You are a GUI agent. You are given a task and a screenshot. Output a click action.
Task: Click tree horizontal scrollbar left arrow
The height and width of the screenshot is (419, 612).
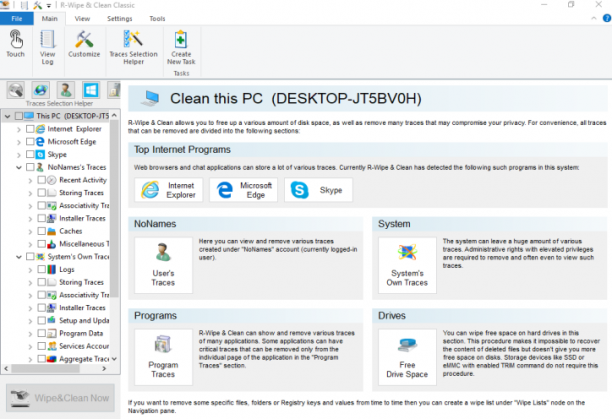[5, 368]
